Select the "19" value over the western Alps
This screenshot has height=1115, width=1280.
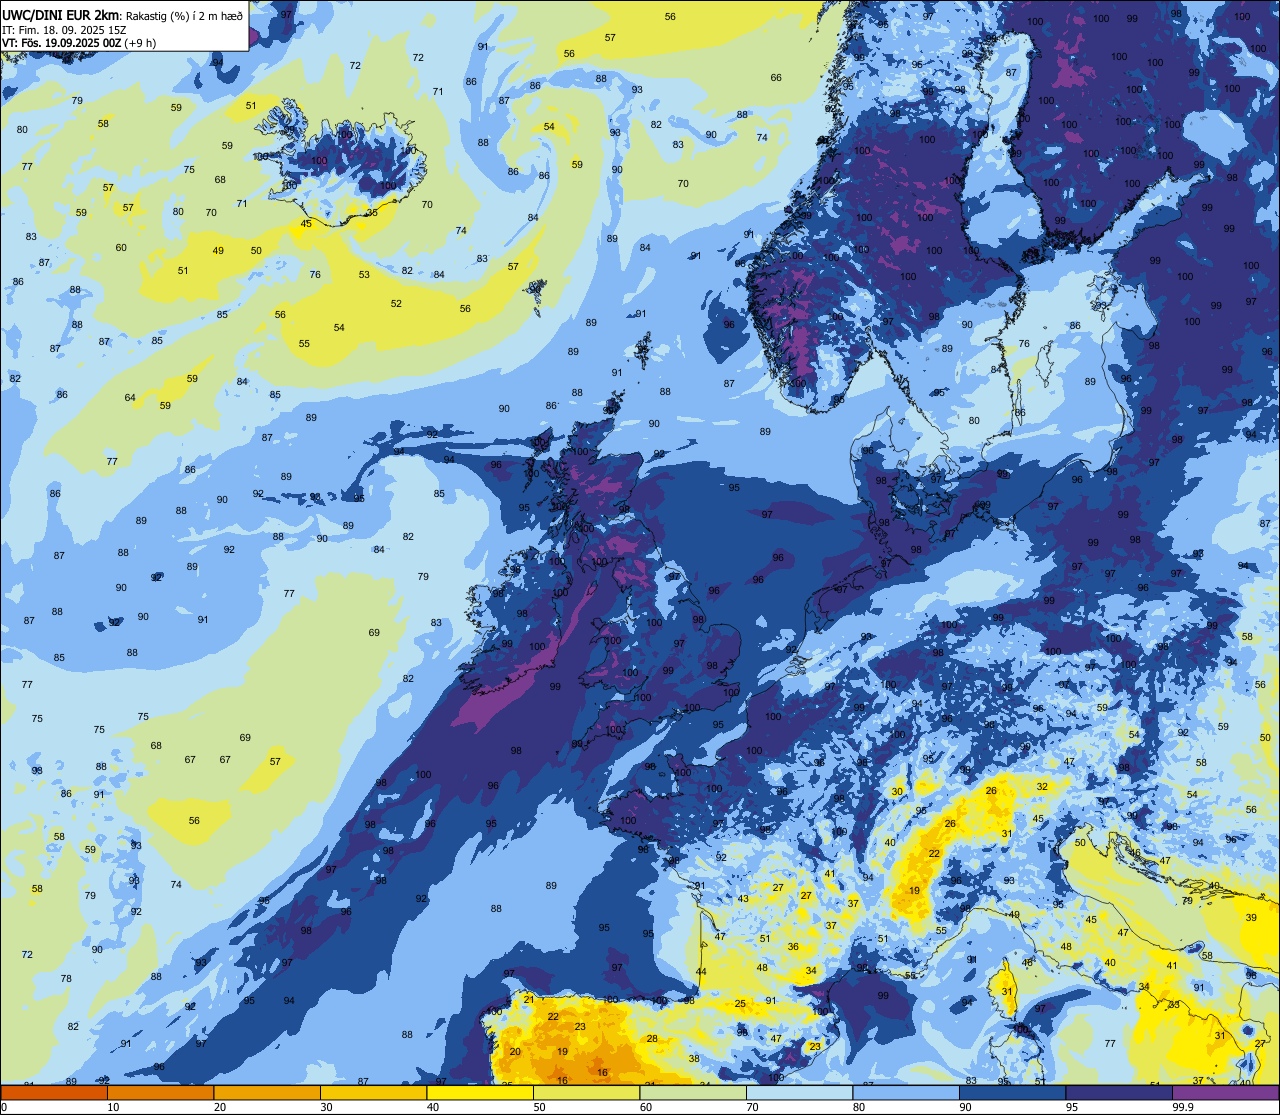click(x=914, y=890)
